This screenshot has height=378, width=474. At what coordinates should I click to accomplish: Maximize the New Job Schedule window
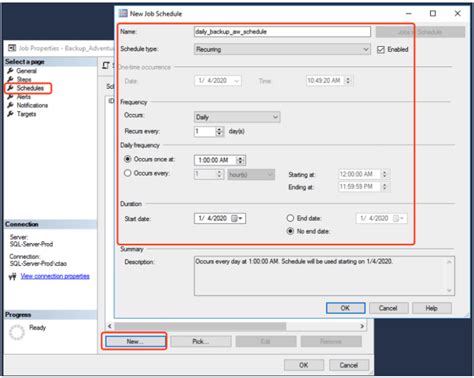point(433,13)
